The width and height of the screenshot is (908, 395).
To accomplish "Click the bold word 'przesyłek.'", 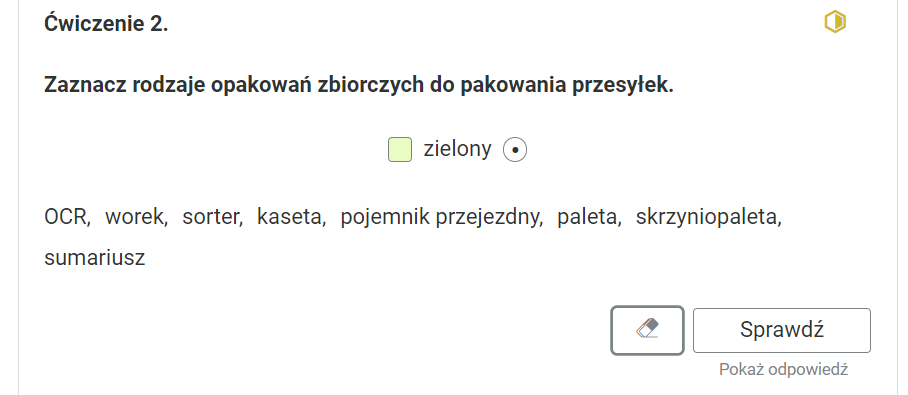I will pos(623,85).
